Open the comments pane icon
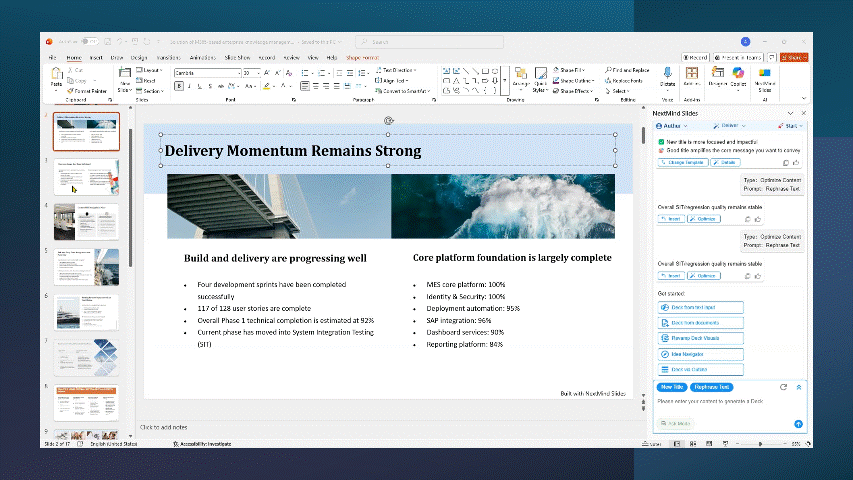Viewport: 853px width, 480px height. coord(771,57)
